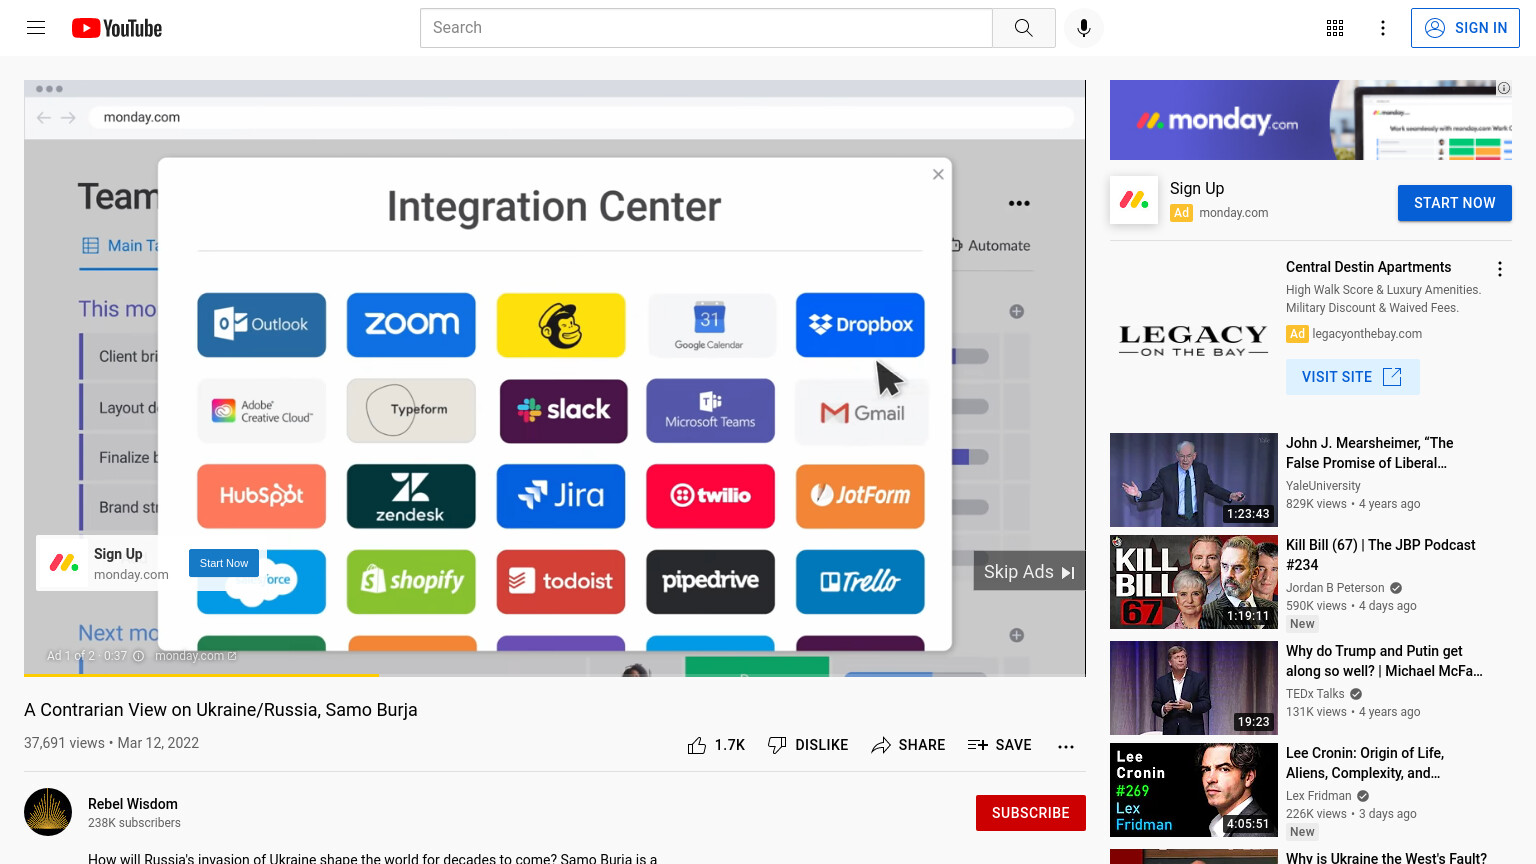Image resolution: width=1536 pixels, height=864 pixels.
Task: Open the Rebel Wisdom channel name
Action: pyautogui.click(x=133, y=804)
